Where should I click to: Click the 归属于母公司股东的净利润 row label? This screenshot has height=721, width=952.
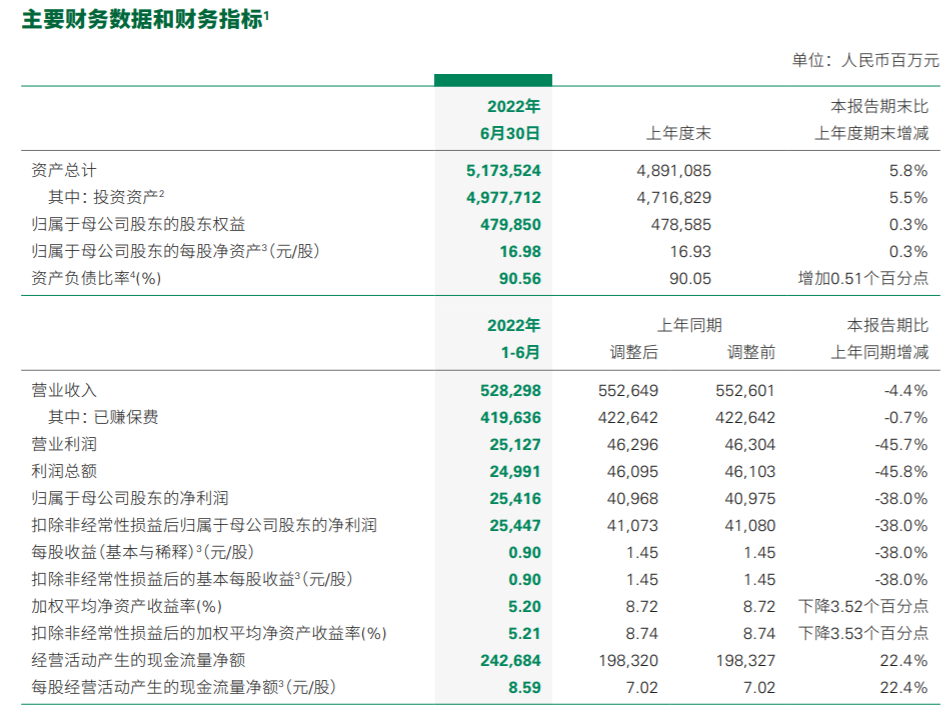point(140,498)
